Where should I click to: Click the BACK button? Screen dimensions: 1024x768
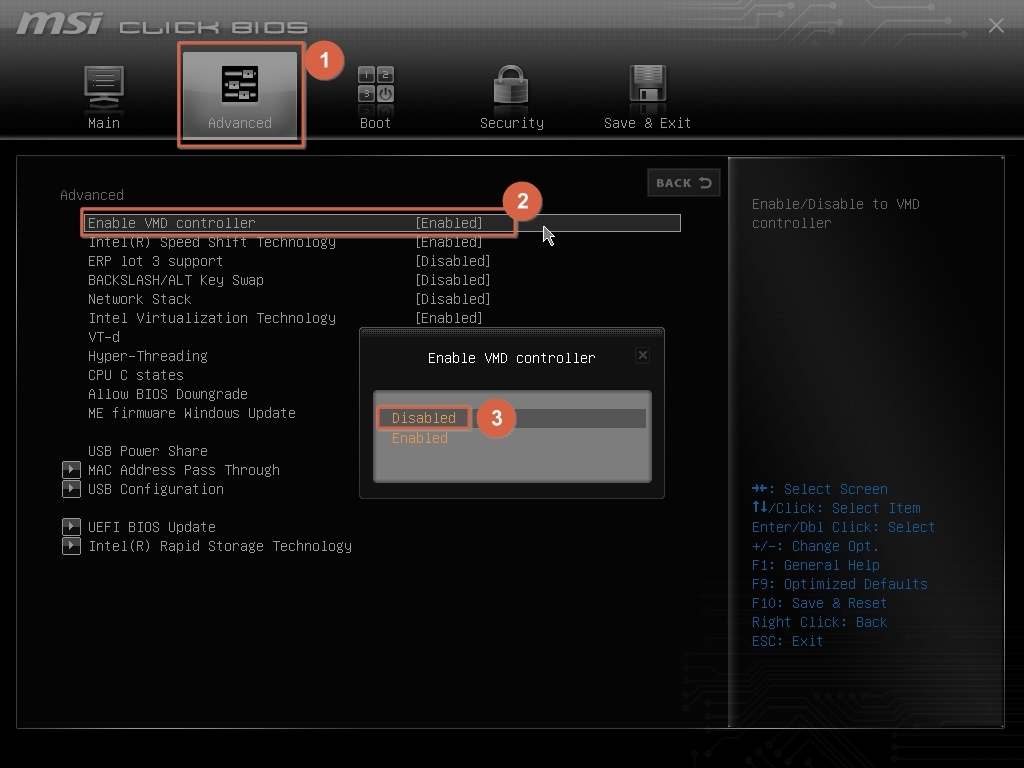click(x=683, y=183)
